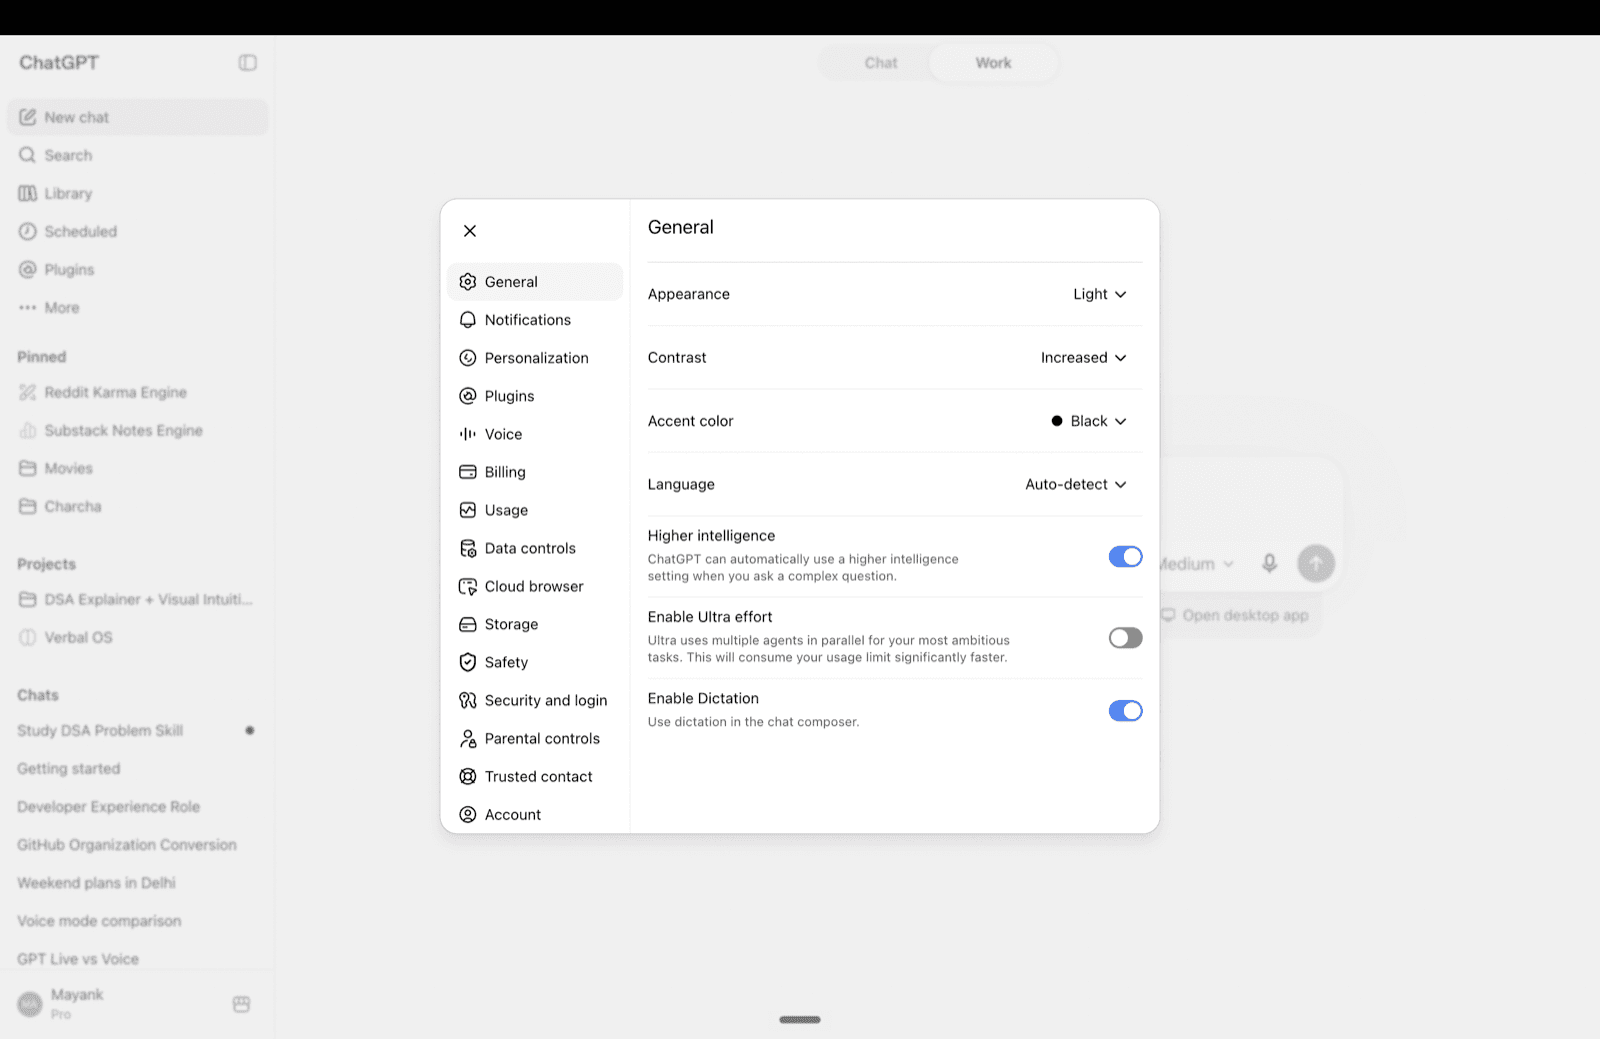Open the Language Auto-detect dropdown
Viewport: 1600px width, 1039px height.
1076,484
